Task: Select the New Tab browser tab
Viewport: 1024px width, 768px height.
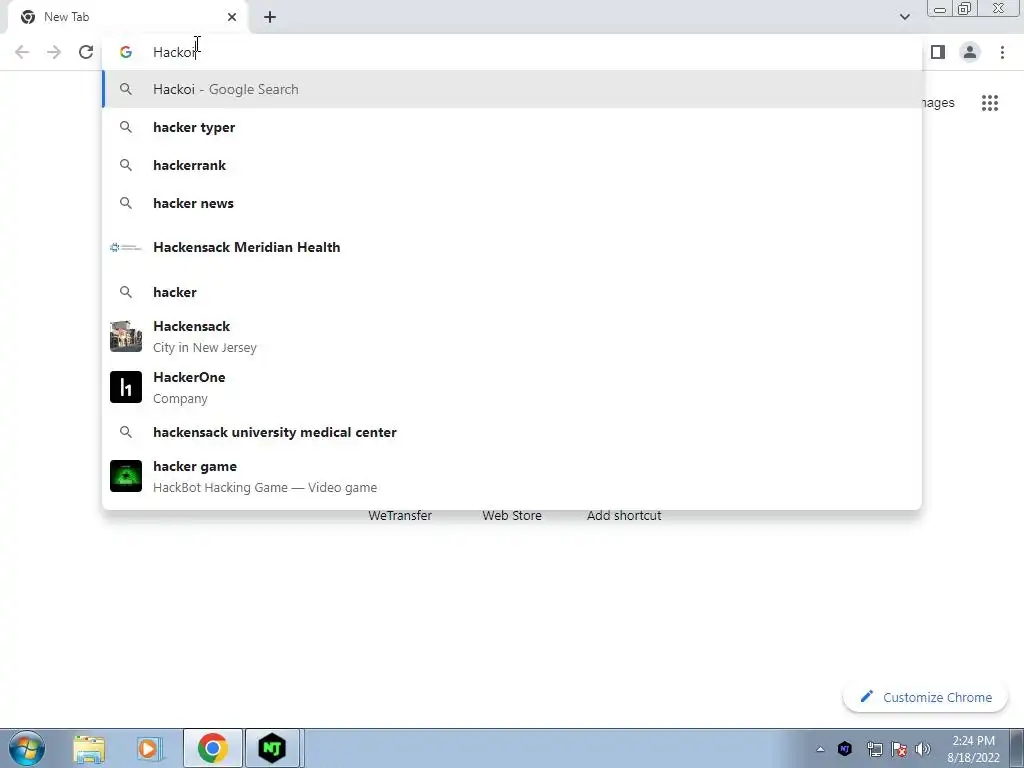Action: [128, 17]
